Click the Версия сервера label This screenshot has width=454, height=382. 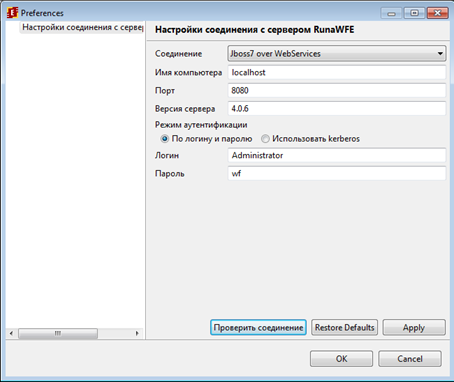185,109
